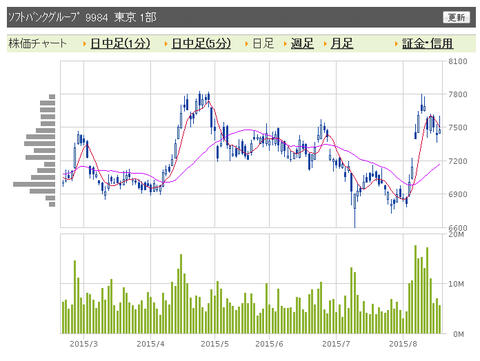Click the 0M volume axis label
The width and height of the screenshot is (480, 361).
[458, 334]
